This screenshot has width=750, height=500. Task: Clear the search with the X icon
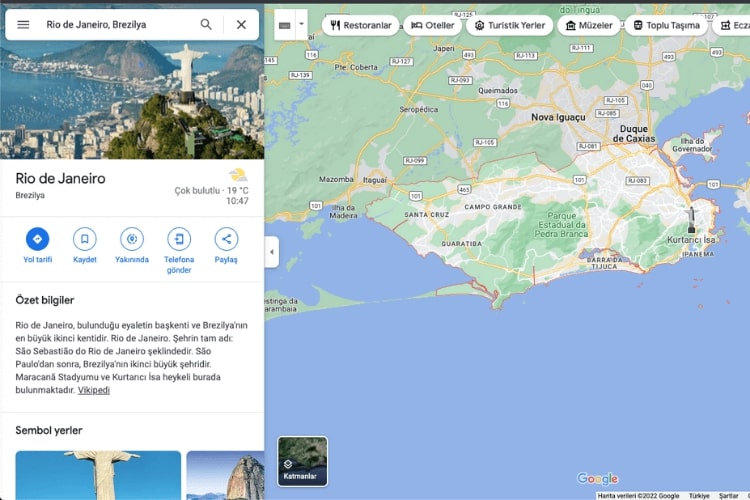pyautogui.click(x=242, y=24)
